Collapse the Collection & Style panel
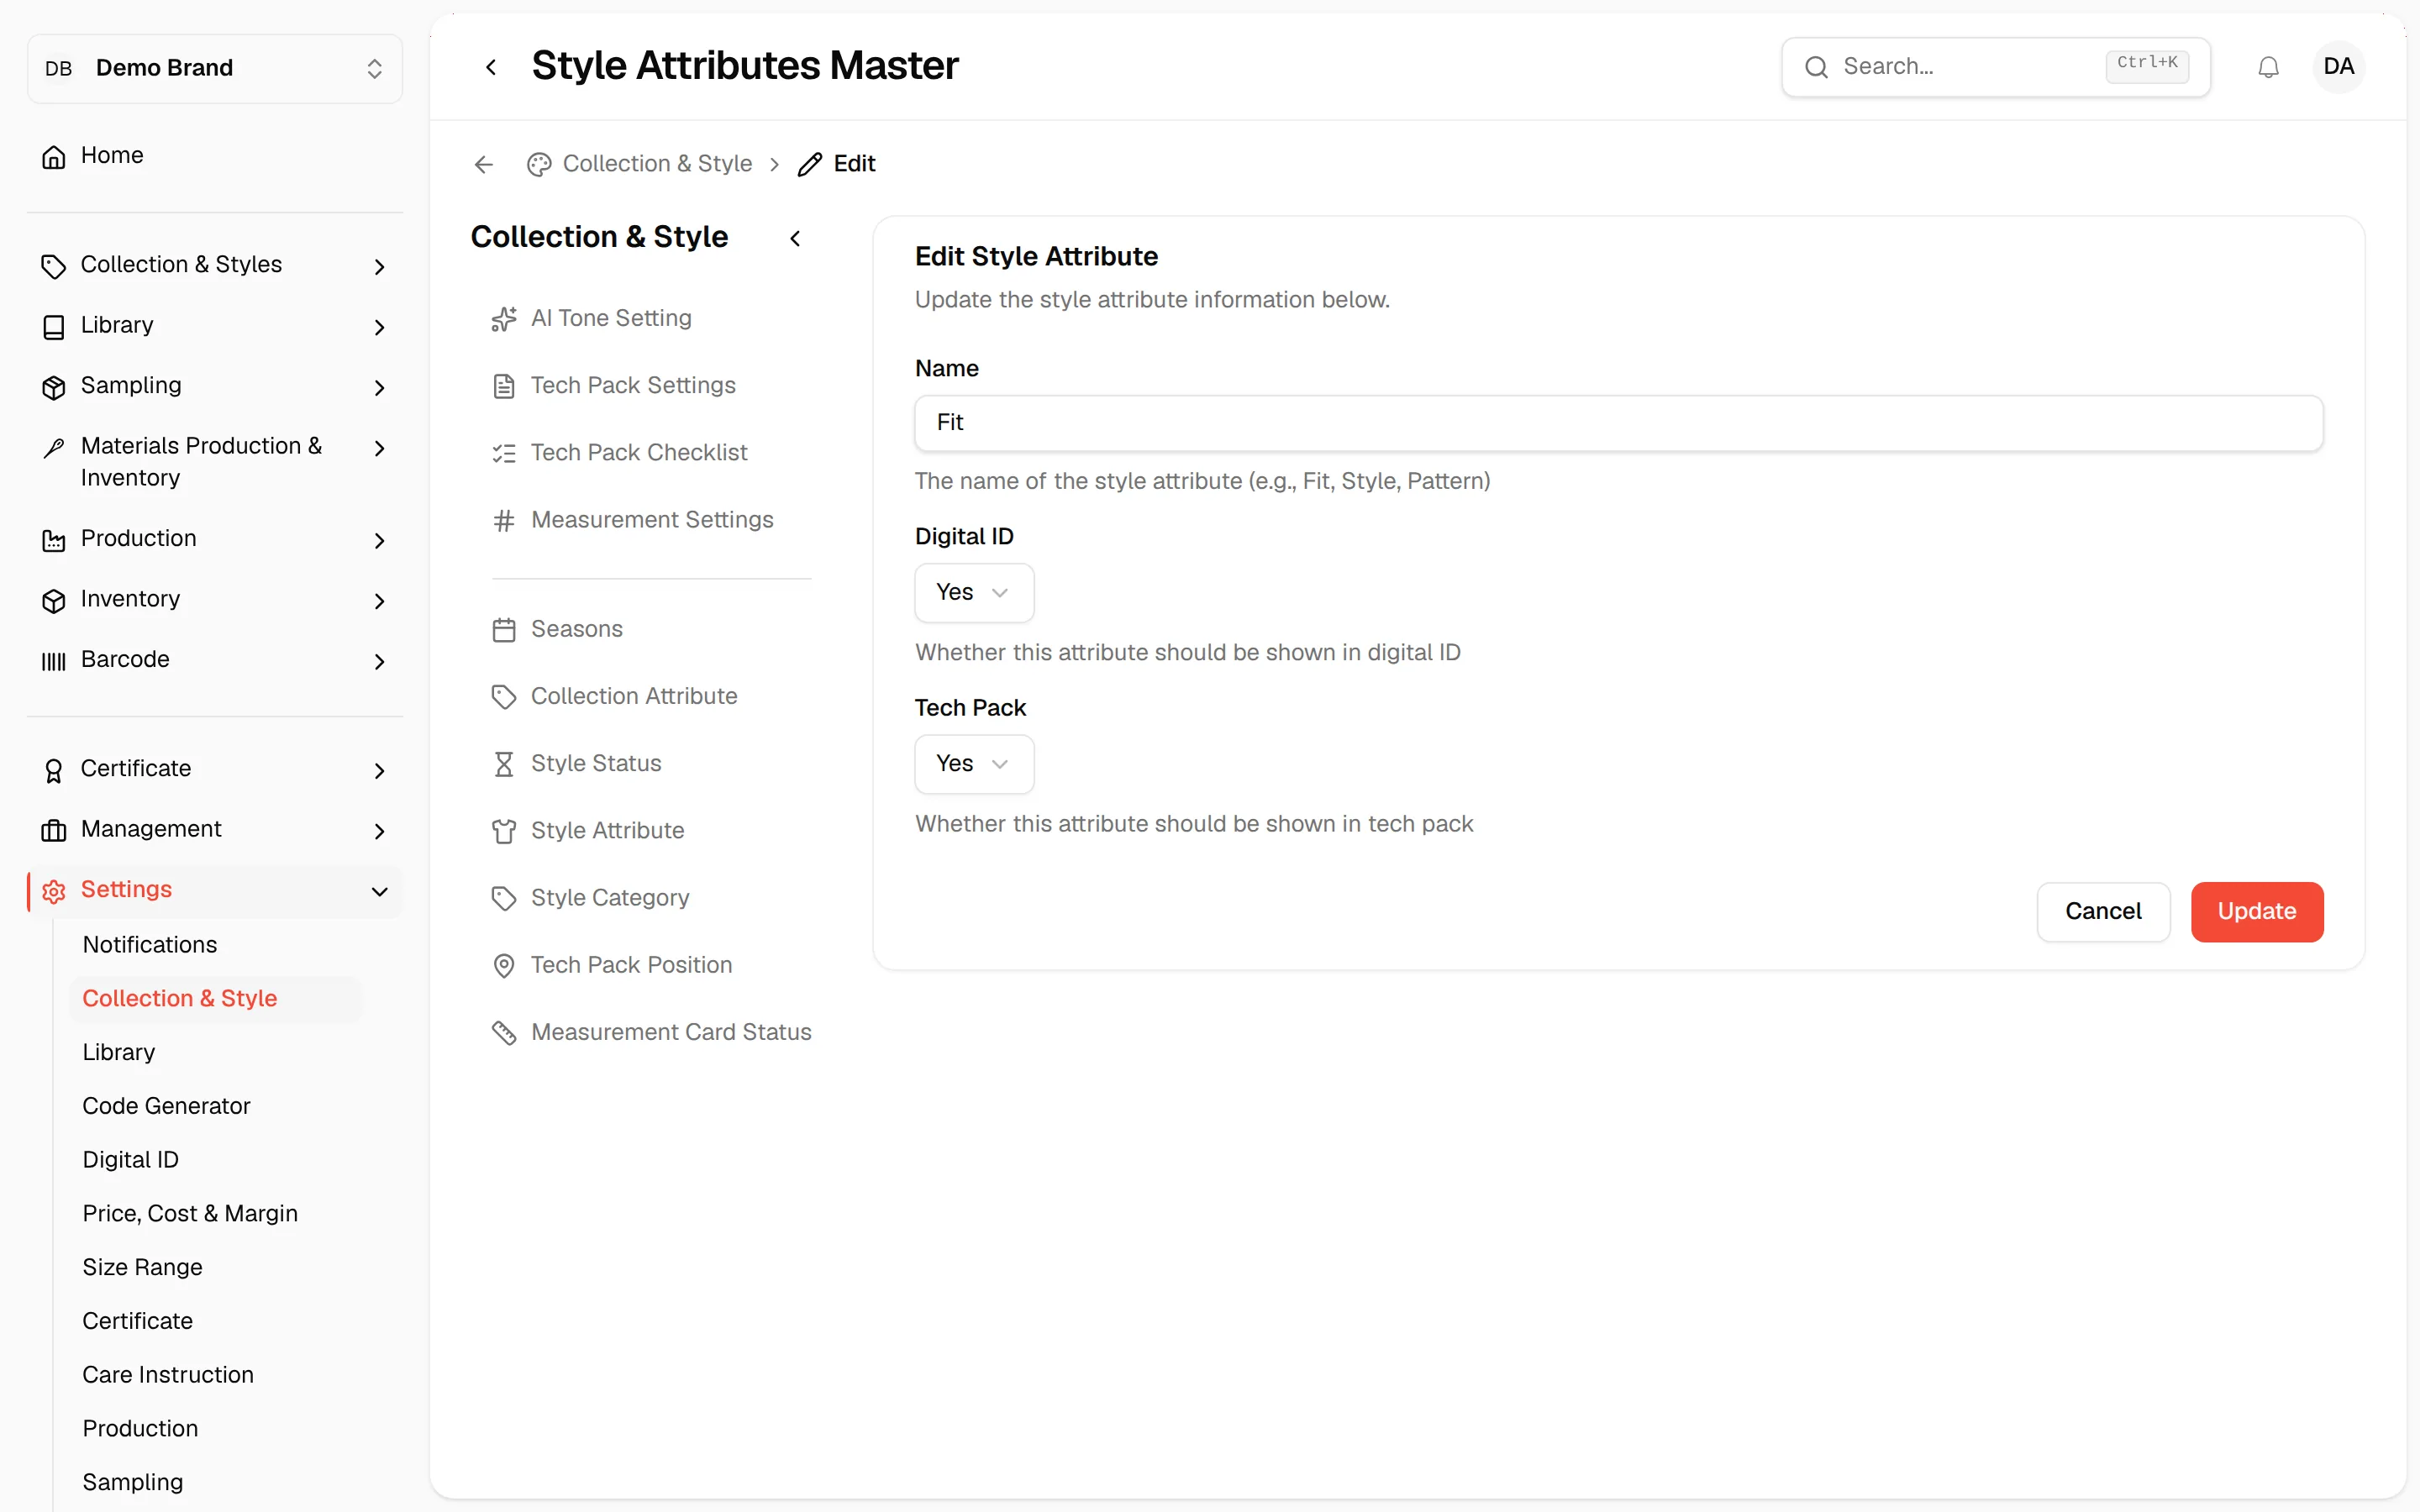 point(795,238)
